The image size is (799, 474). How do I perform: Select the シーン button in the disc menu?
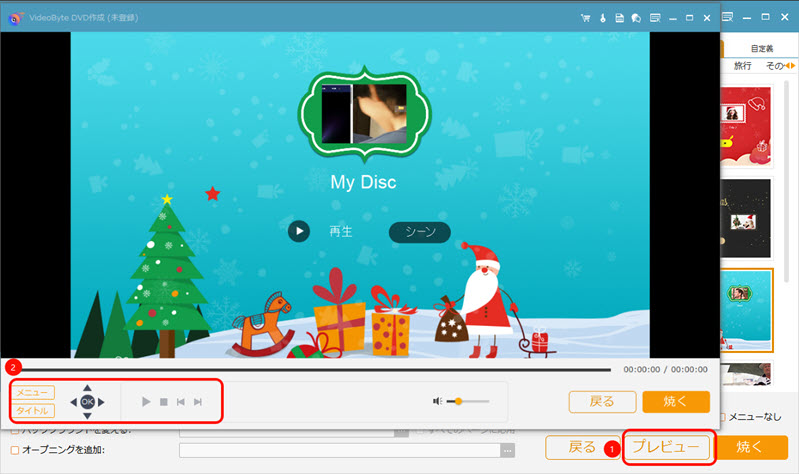click(419, 232)
